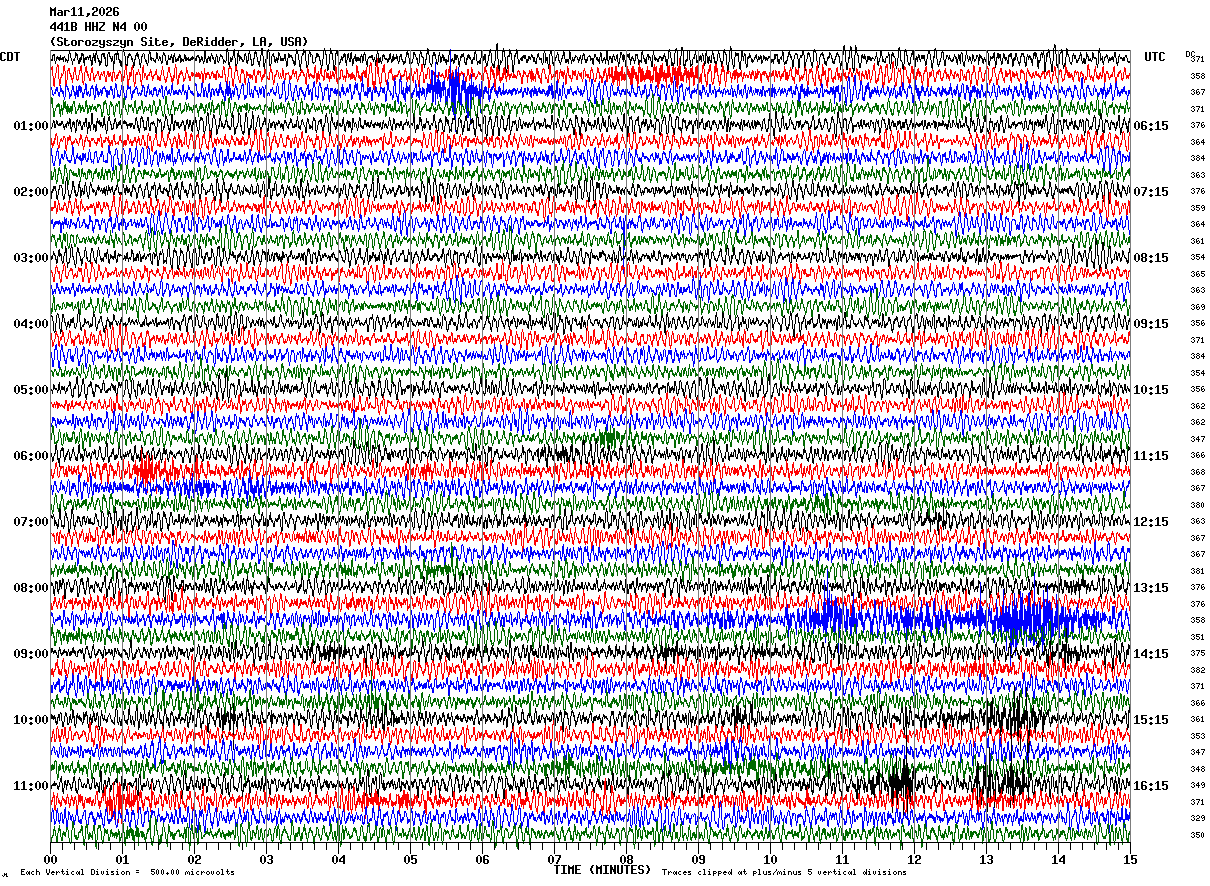Click the 16:15 UTC time label
This screenshot has height=886, width=1210.
click(1151, 786)
